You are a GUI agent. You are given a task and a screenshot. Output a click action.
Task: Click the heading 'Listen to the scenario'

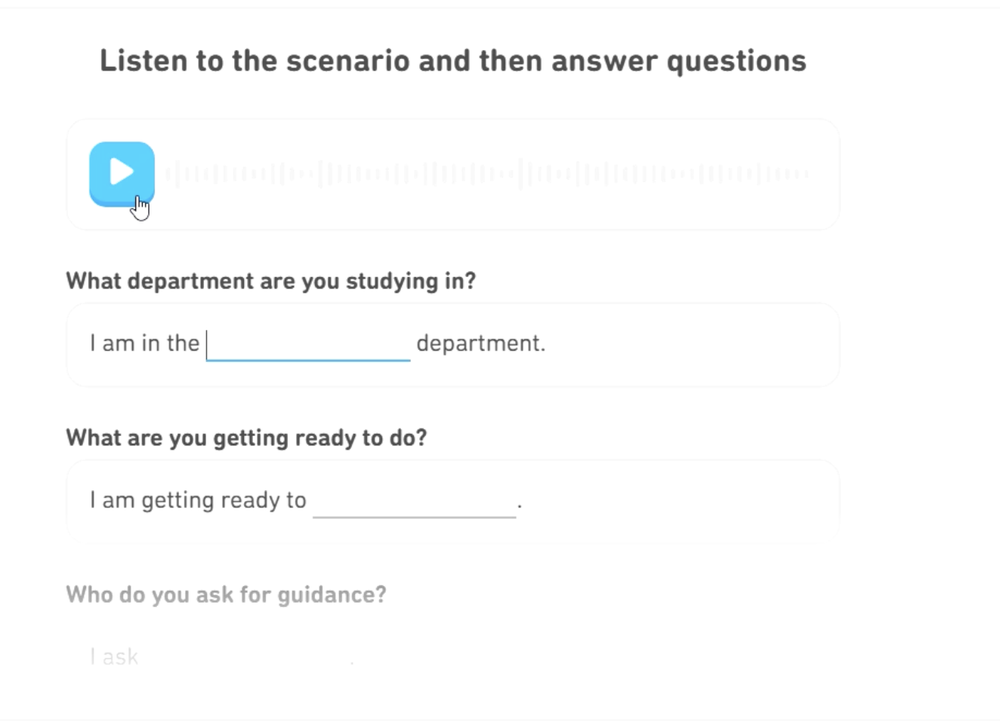(x=451, y=61)
